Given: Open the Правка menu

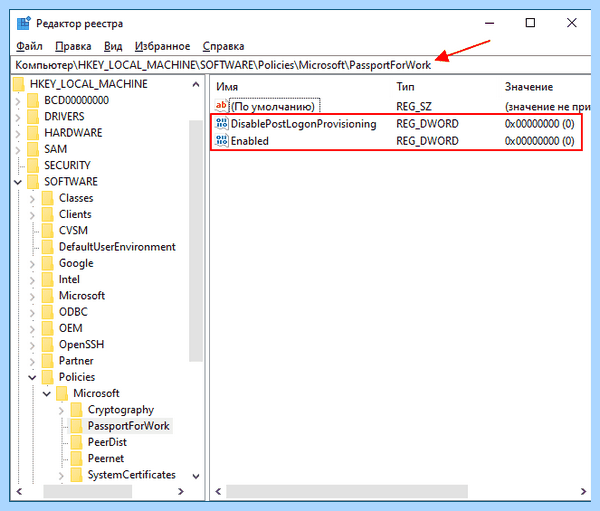Looking at the screenshot, I should (x=73, y=46).
